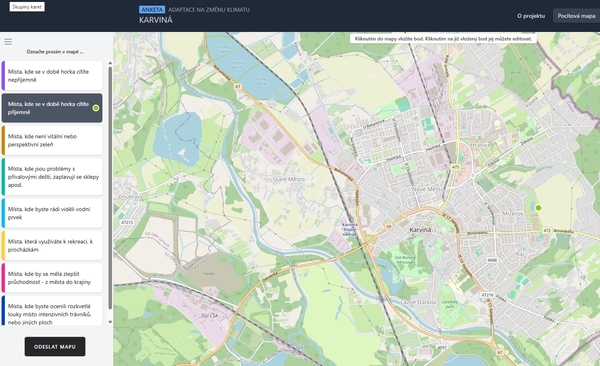Click the road 59 shield on map
600x366 pixels.
[389, 227]
